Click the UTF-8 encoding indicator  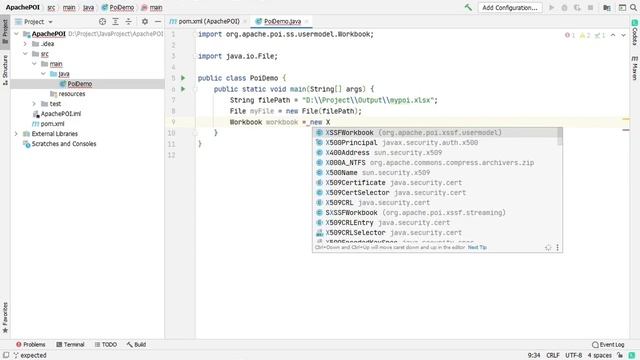[573, 356]
